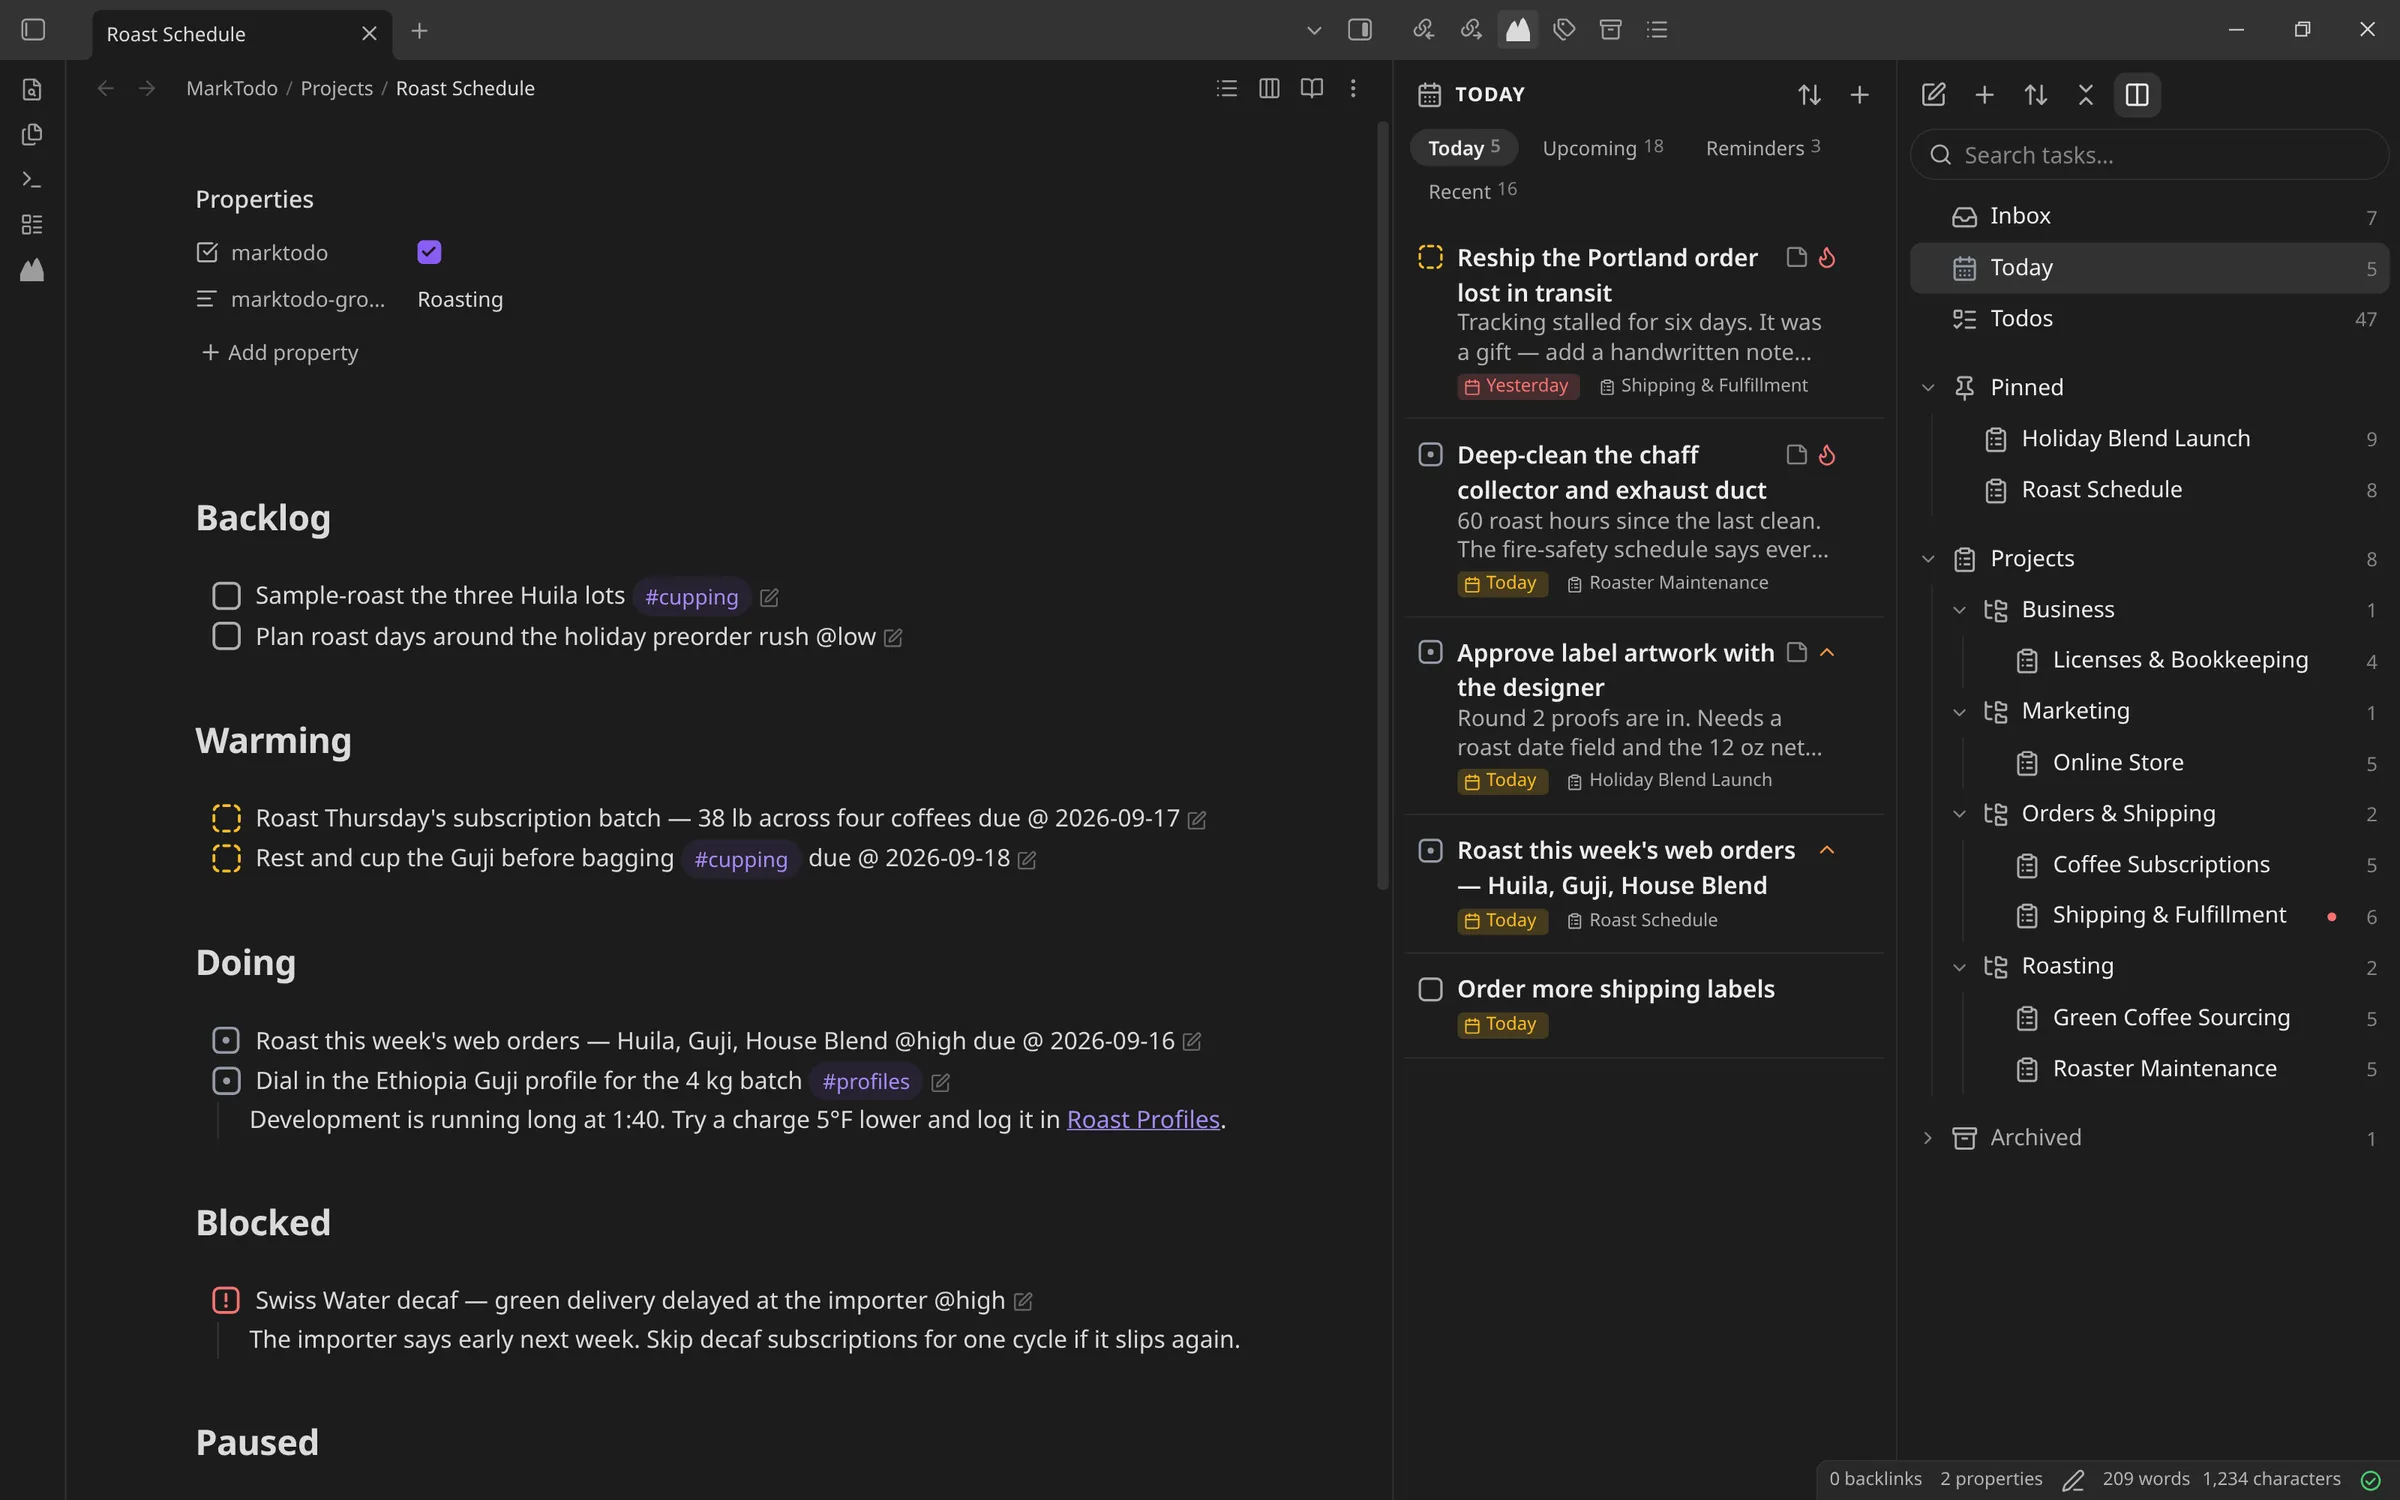
Task: Sort tasks in the TODAY panel
Action: pos(1809,95)
